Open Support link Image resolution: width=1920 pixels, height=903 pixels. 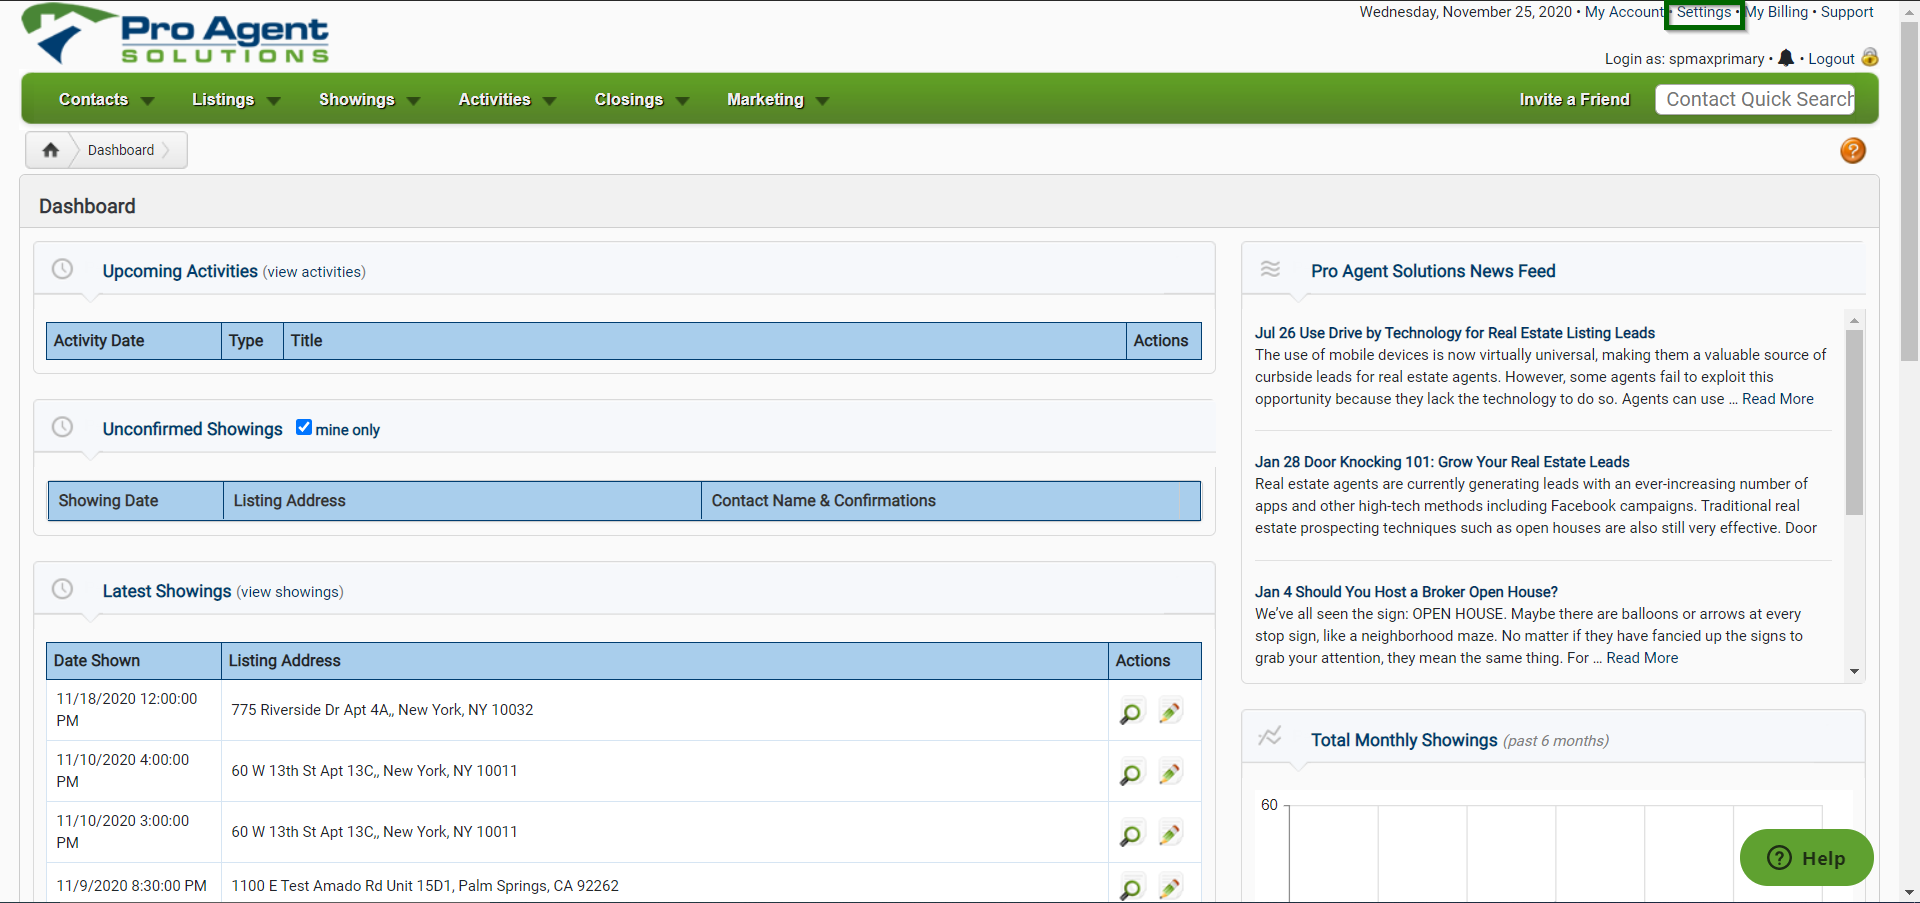[x=1847, y=12]
